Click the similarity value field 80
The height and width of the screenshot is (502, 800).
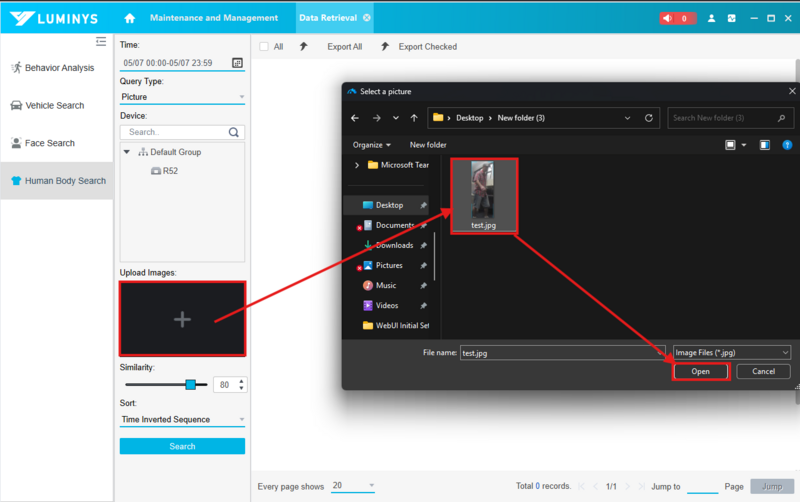click(225, 385)
